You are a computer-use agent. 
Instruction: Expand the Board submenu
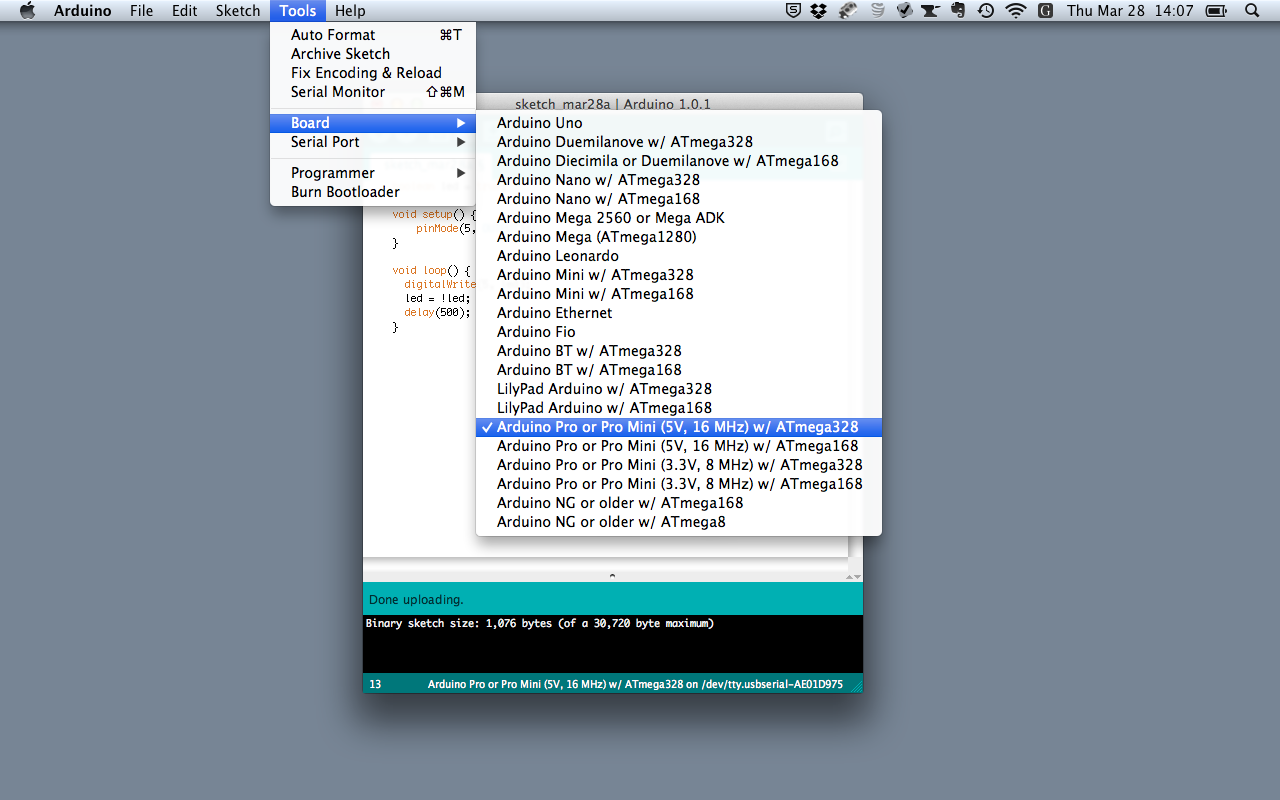[373, 123]
